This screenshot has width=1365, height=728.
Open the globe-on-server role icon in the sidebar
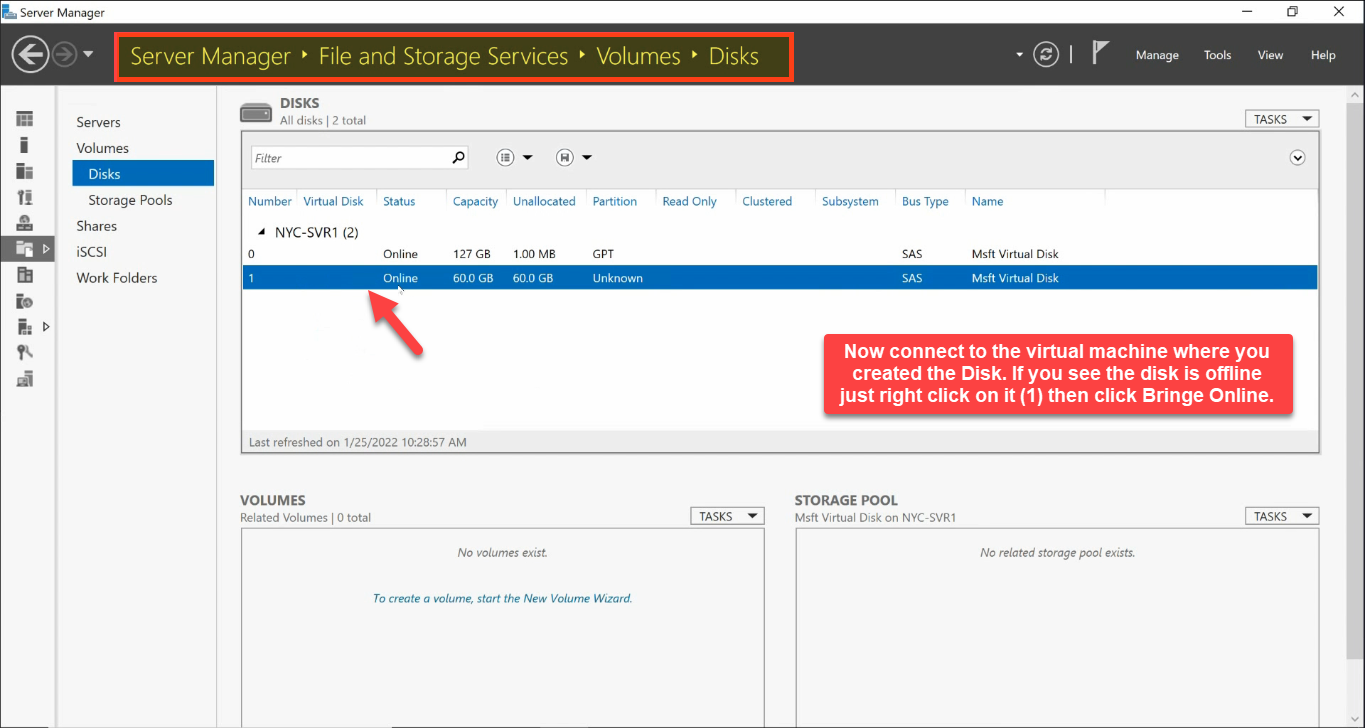click(25, 223)
